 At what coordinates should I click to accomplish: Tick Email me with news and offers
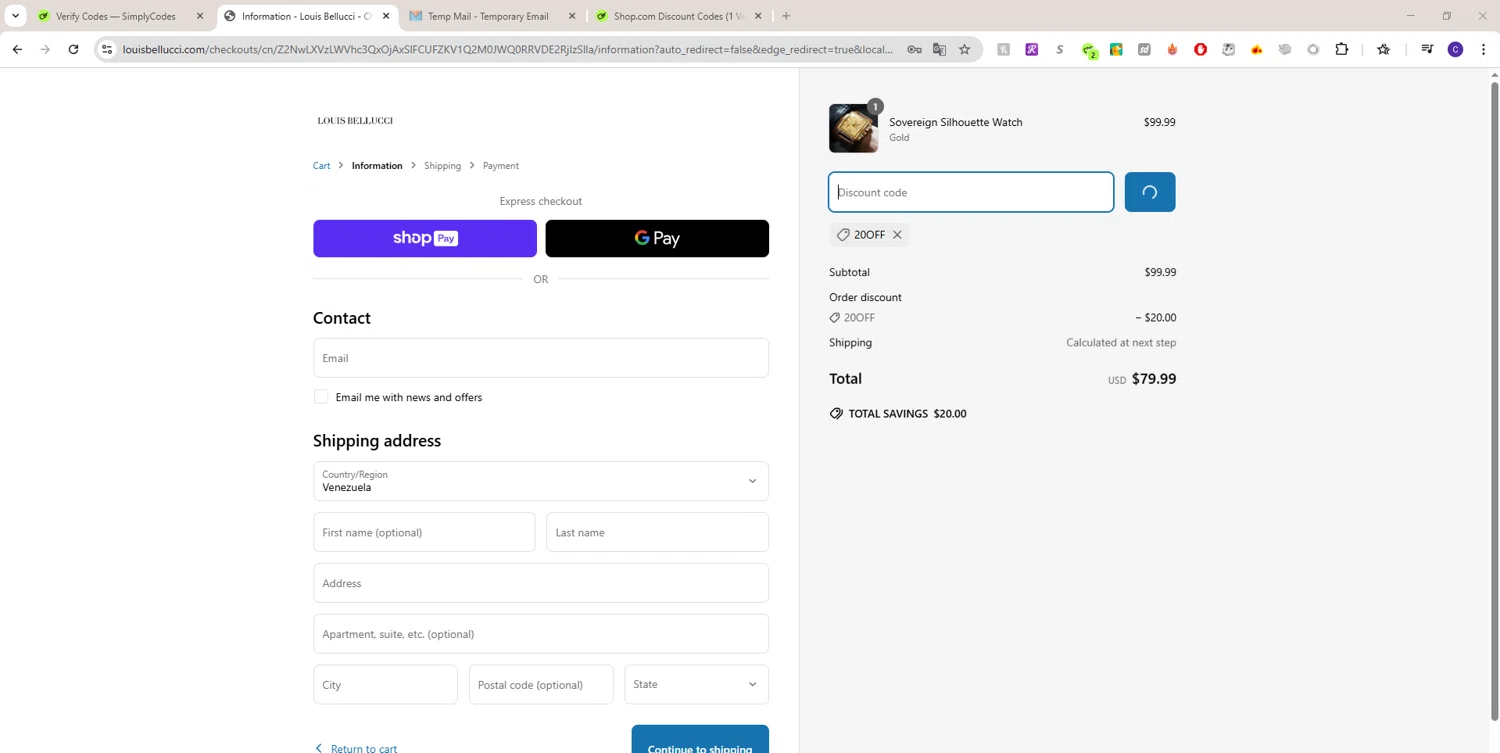pyautogui.click(x=321, y=397)
